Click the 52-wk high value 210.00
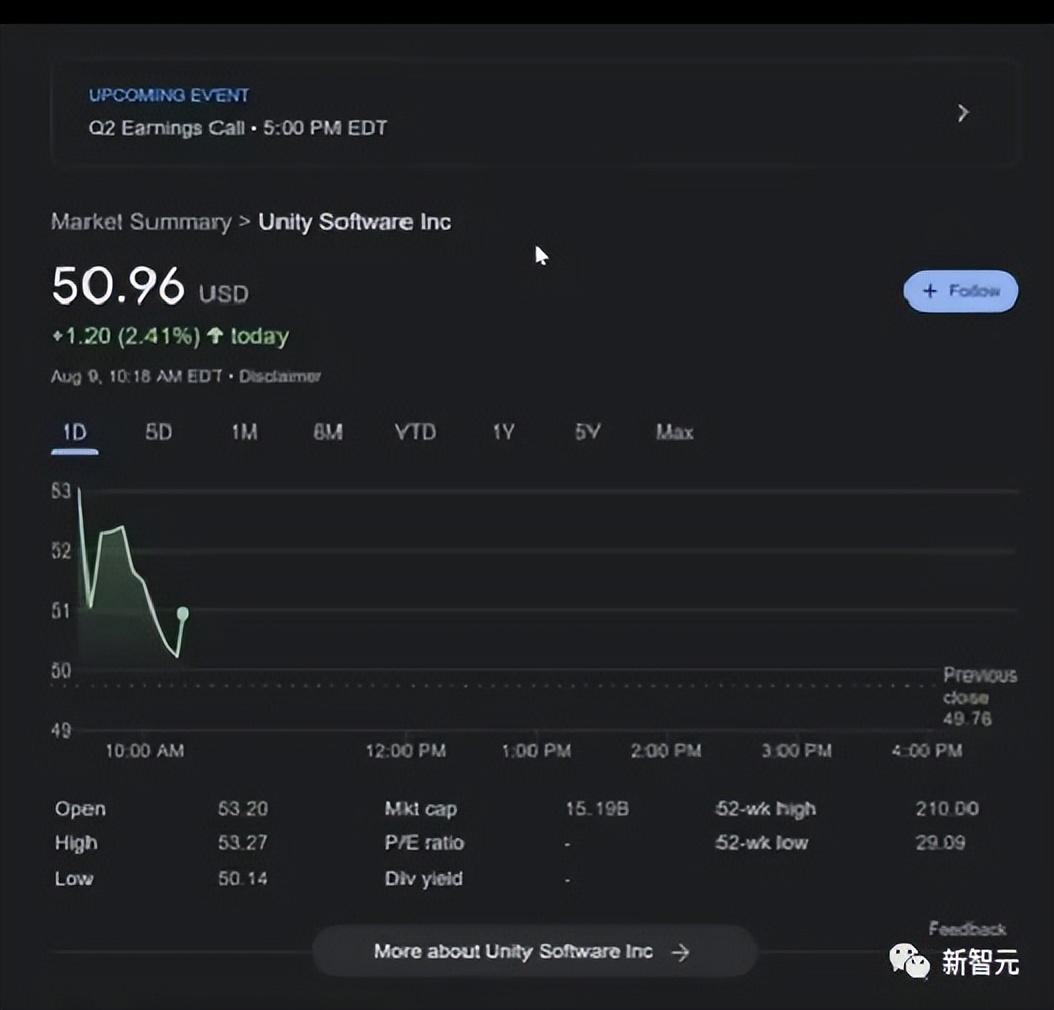The width and height of the screenshot is (1054, 1010). click(x=947, y=808)
